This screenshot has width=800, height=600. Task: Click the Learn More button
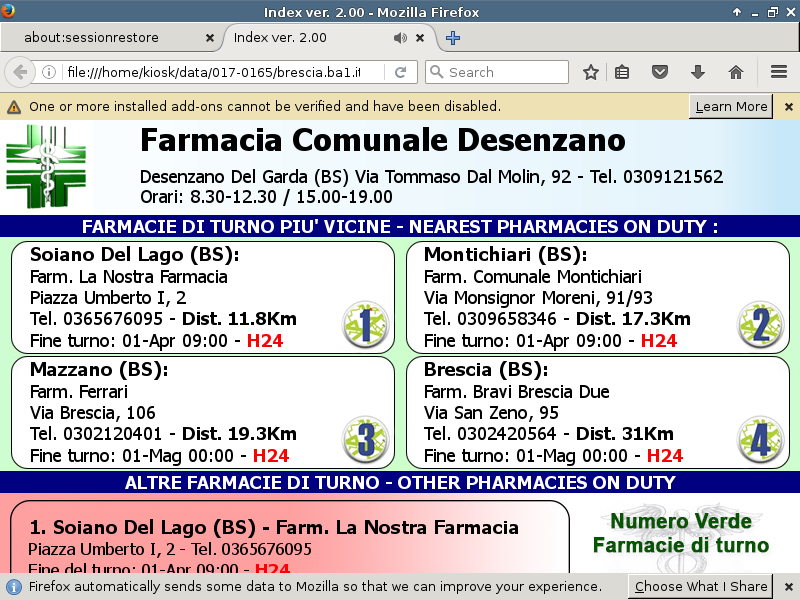[x=731, y=106]
